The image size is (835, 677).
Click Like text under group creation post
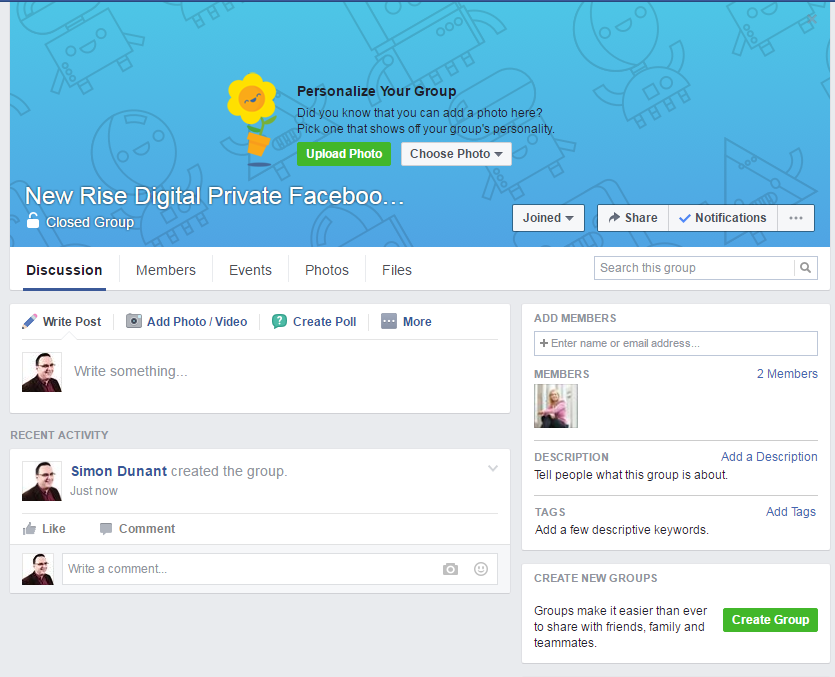54,529
